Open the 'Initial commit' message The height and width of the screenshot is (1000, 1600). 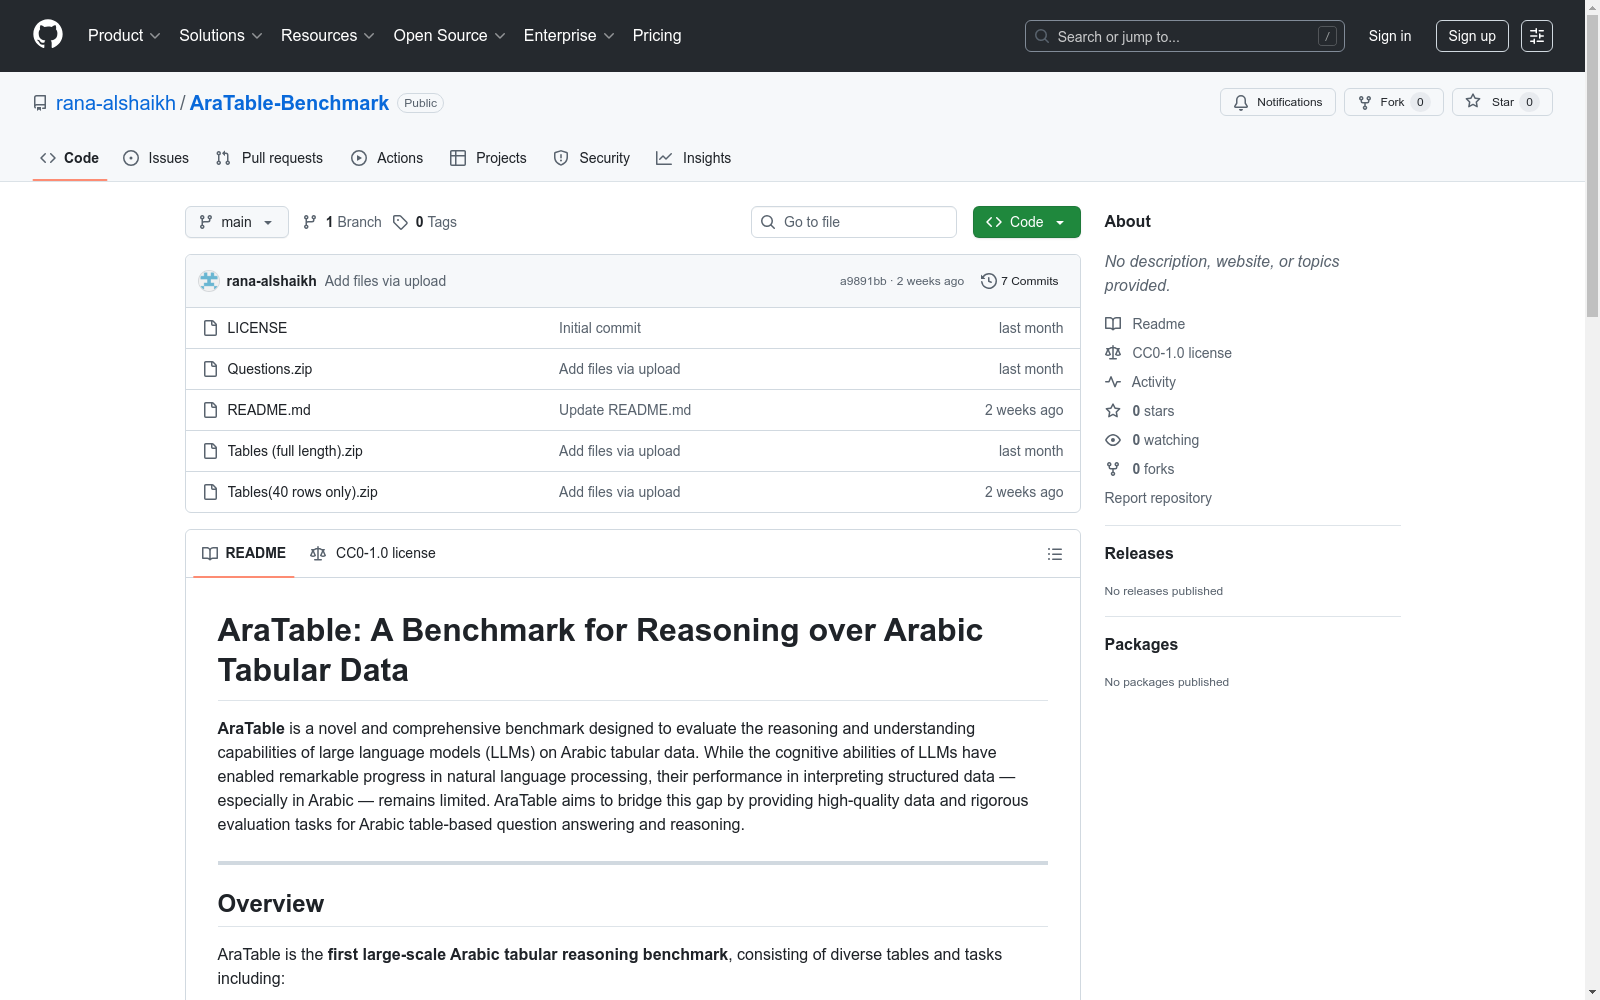[600, 328]
